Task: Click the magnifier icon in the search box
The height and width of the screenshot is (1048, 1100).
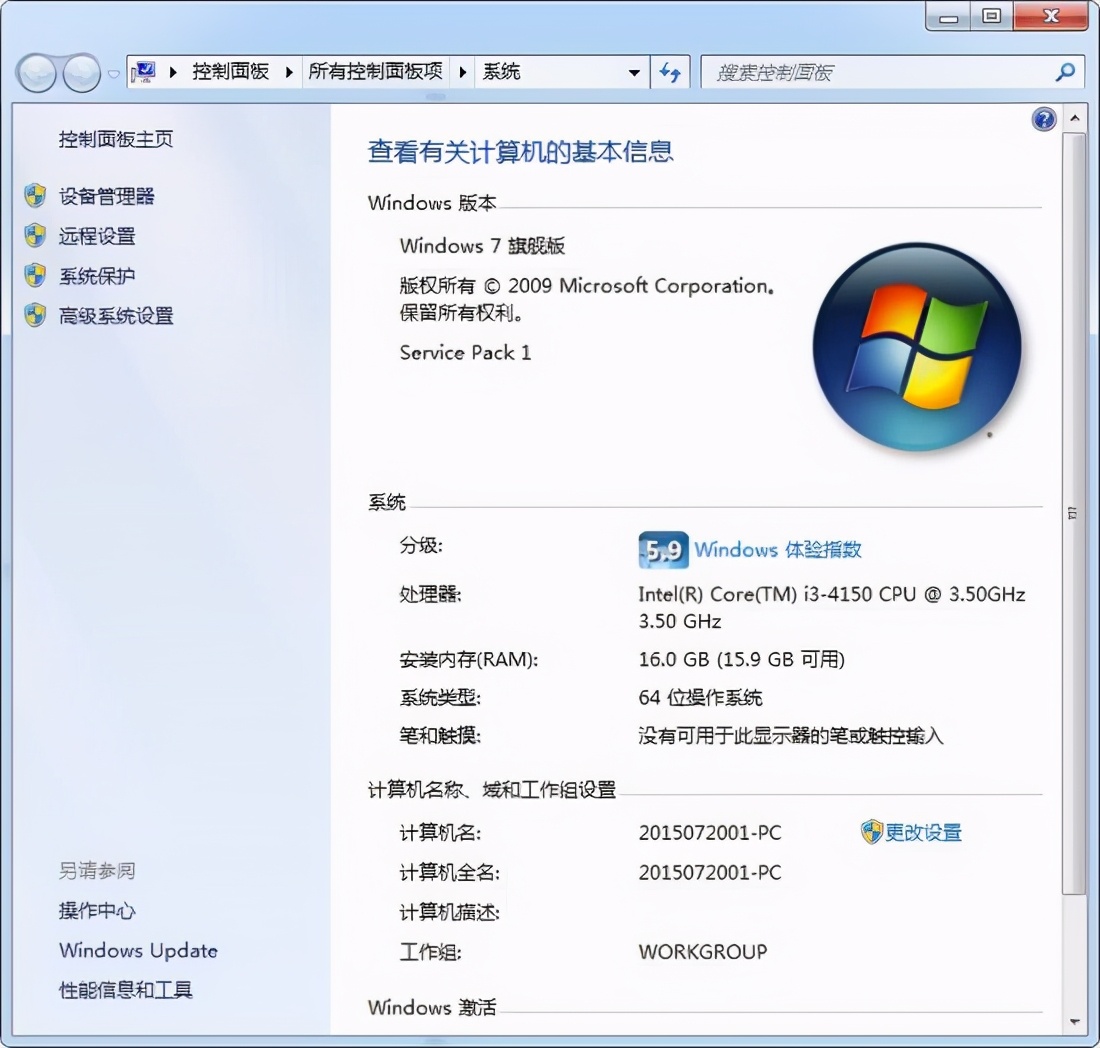Action: (1064, 72)
